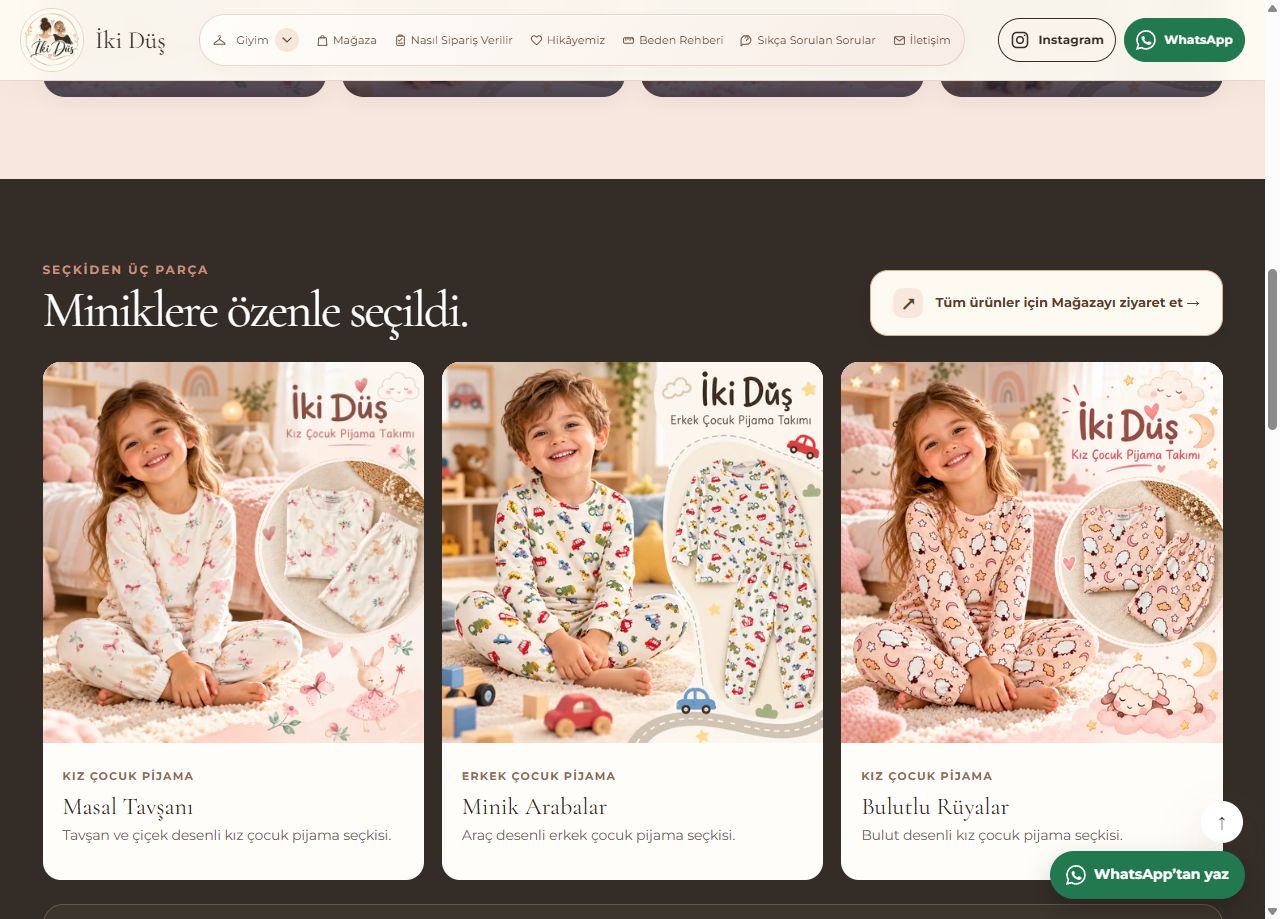Visit Tüm ürünler için Mağazayı ziyaret et

pyautogui.click(x=1046, y=303)
